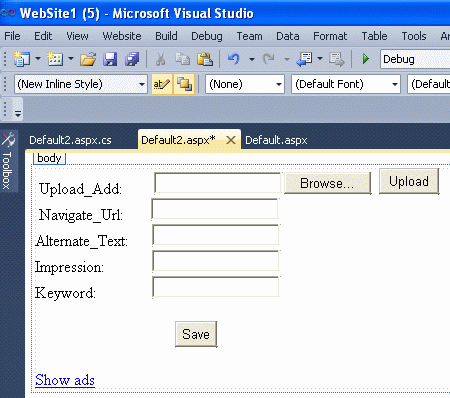Select the Alternate_Text: label text

point(82,241)
